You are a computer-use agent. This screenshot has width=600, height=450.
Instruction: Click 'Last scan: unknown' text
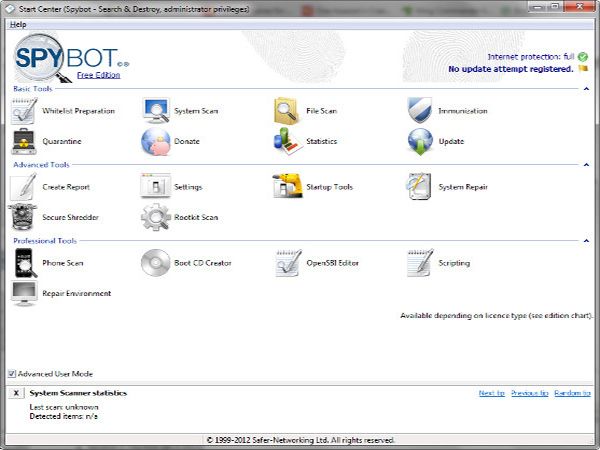click(x=64, y=407)
